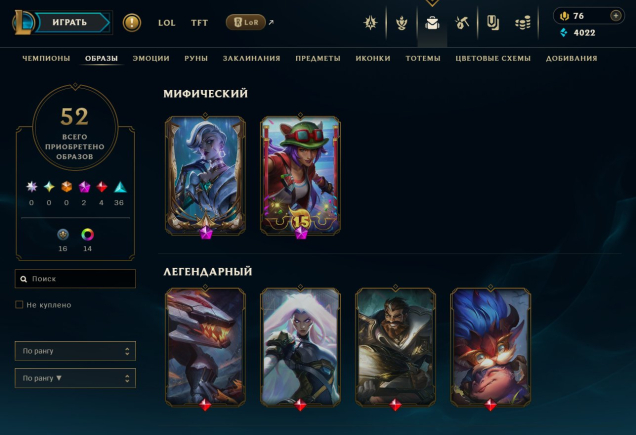Open the store coins icon
This screenshot has width=636, height=435.
click(523, 23)
